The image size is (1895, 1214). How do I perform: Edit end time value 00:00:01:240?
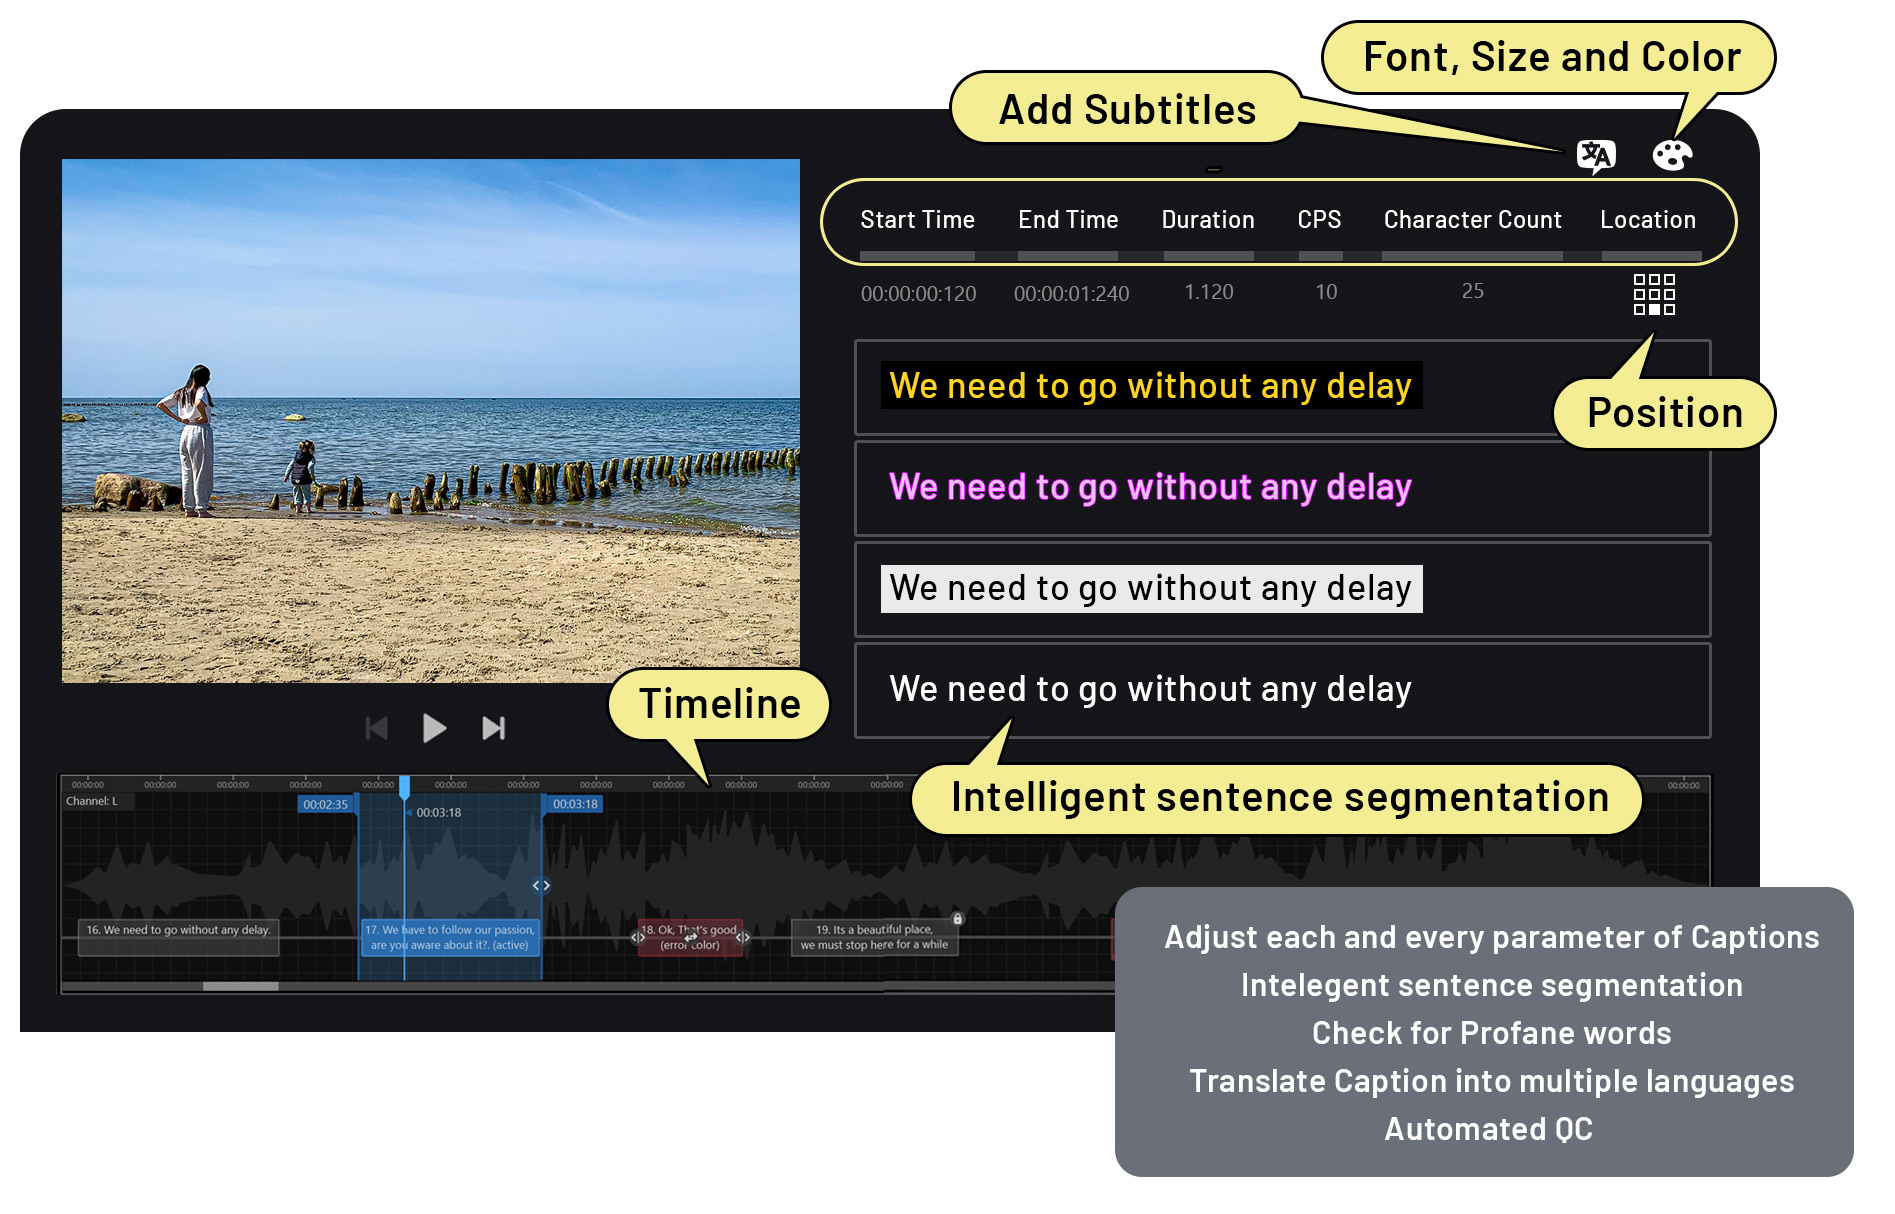point(1071,294)
